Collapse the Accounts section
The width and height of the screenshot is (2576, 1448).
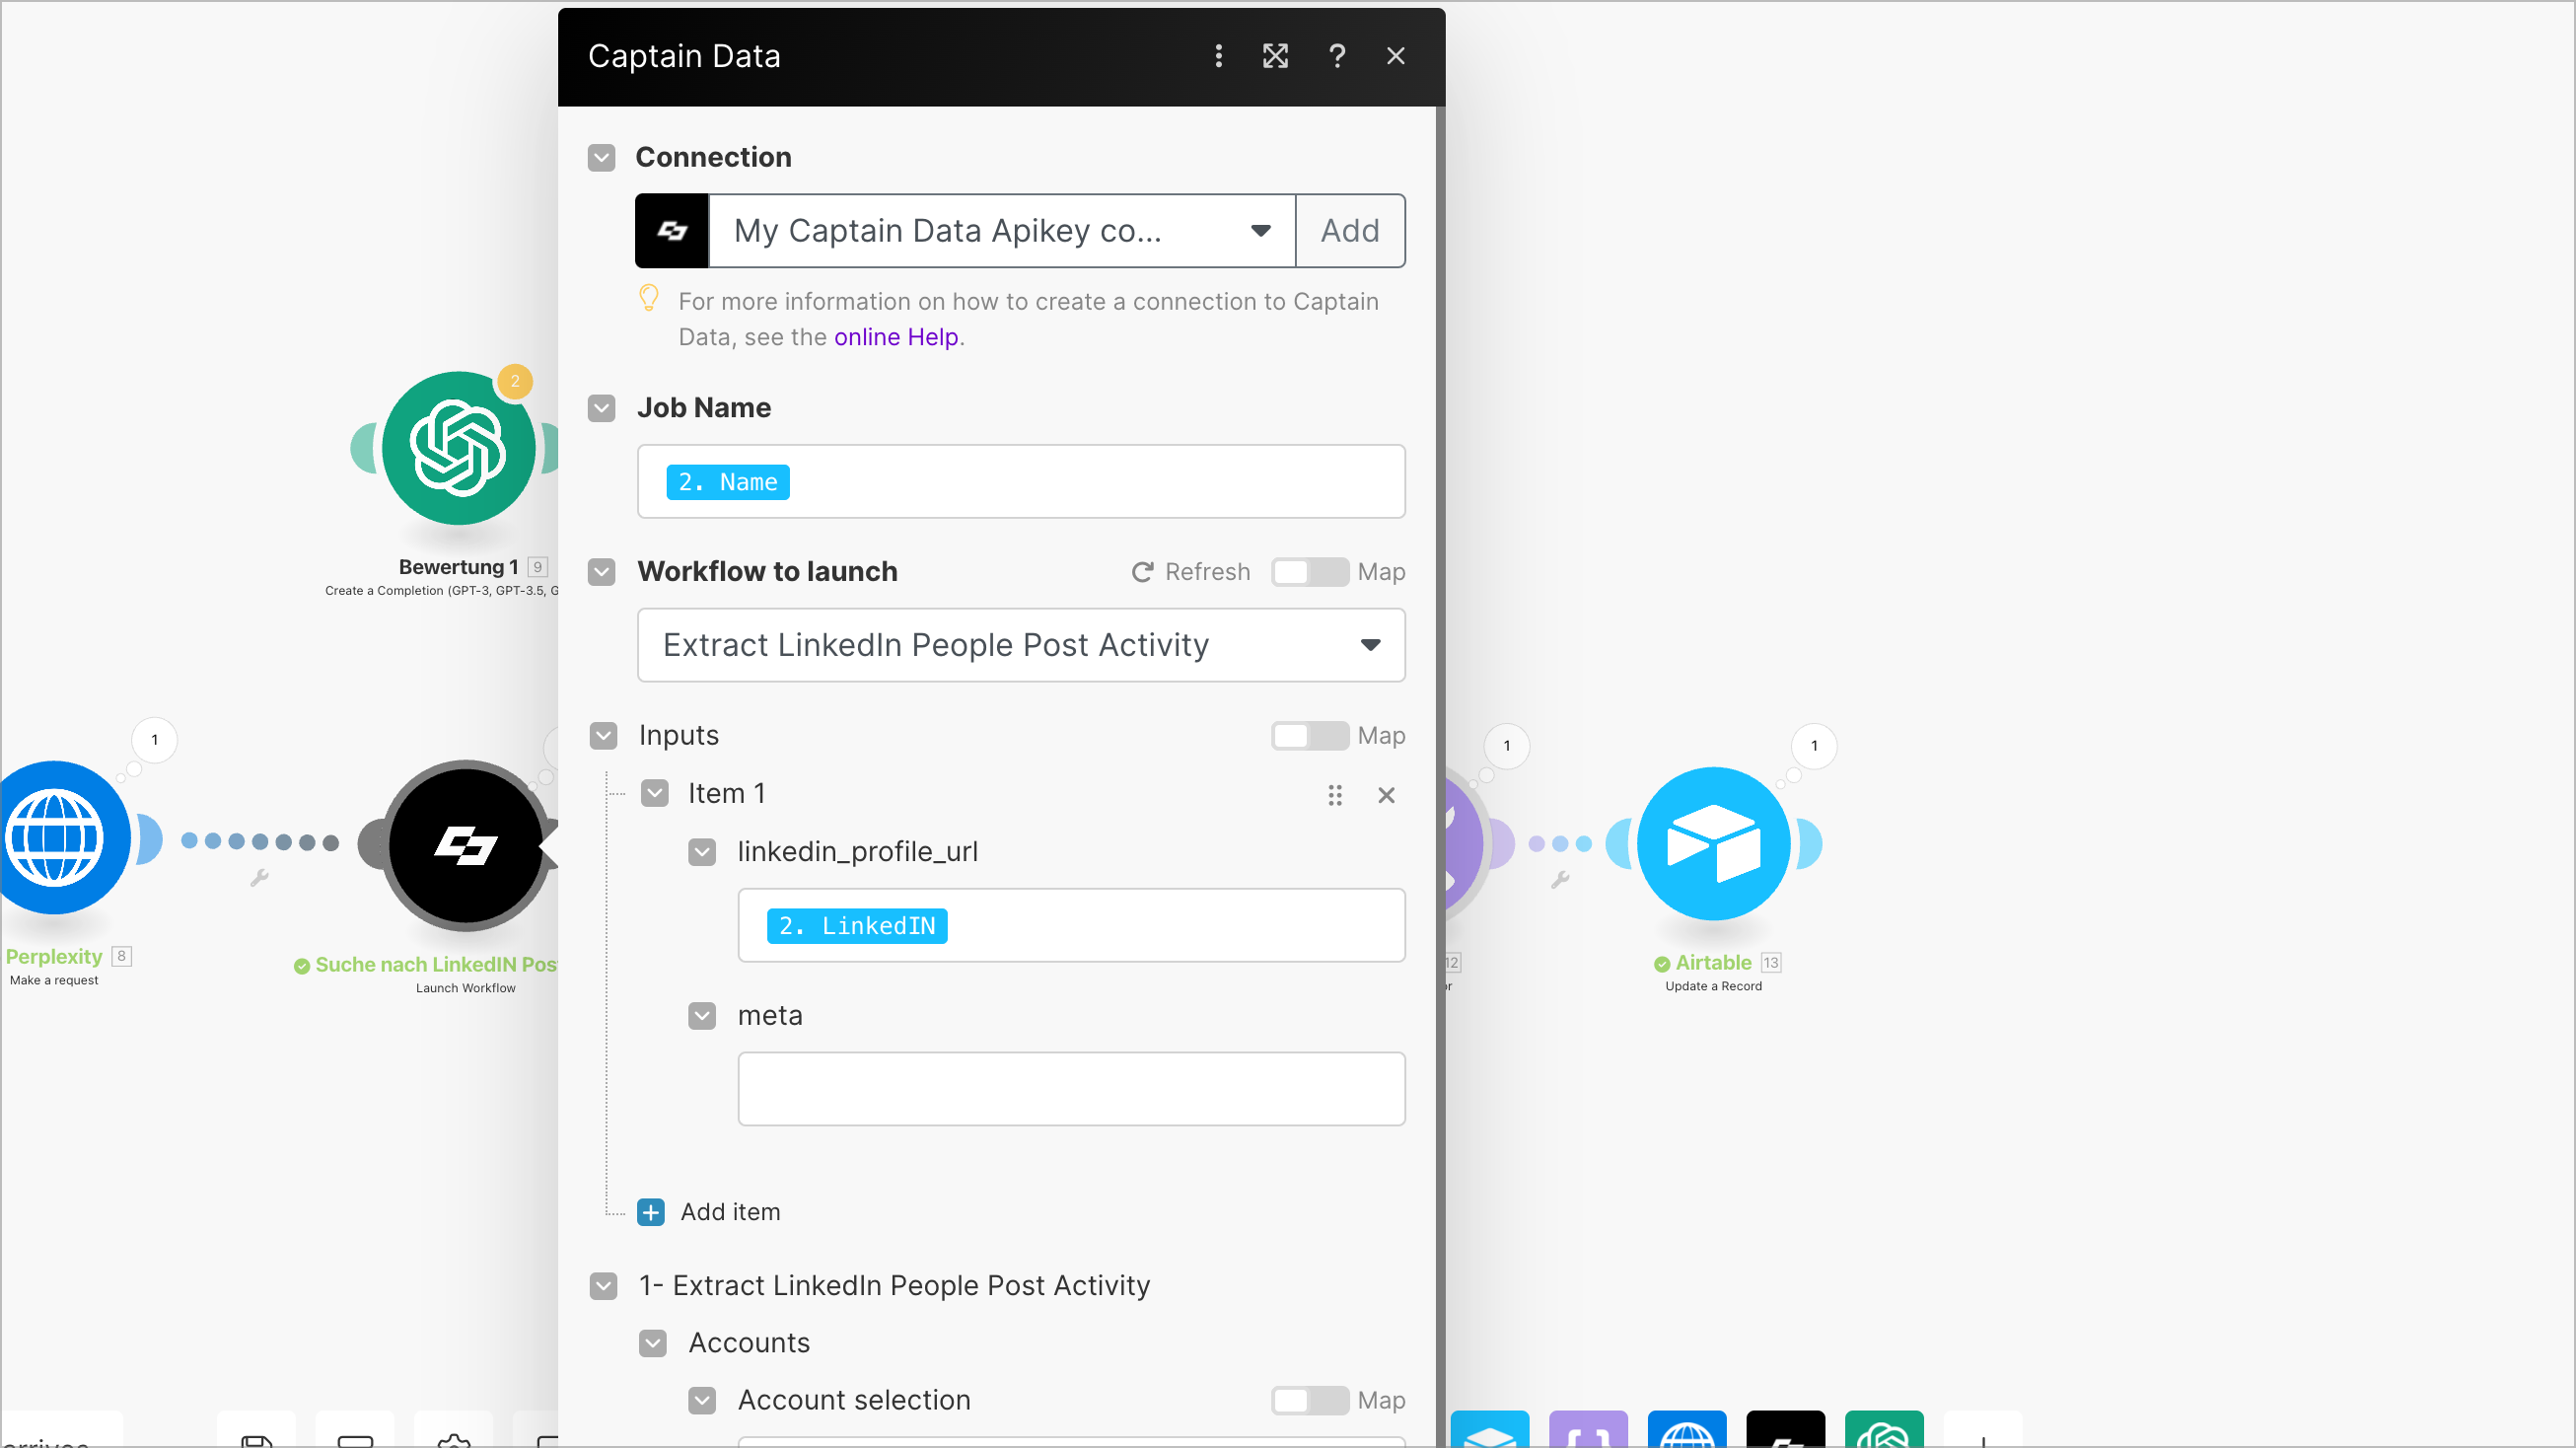(x=653, y=1343)
